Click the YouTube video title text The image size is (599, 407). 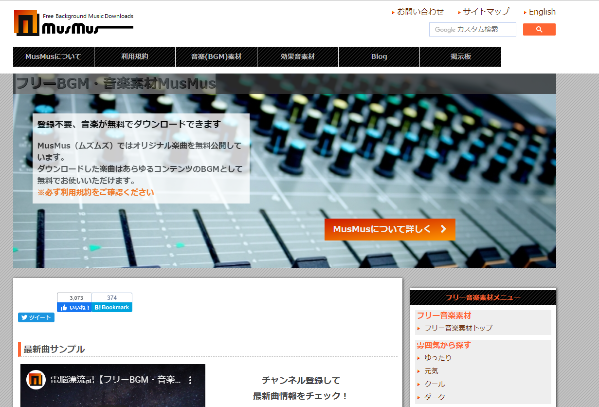pyautogui.click(x=115, y=380)
